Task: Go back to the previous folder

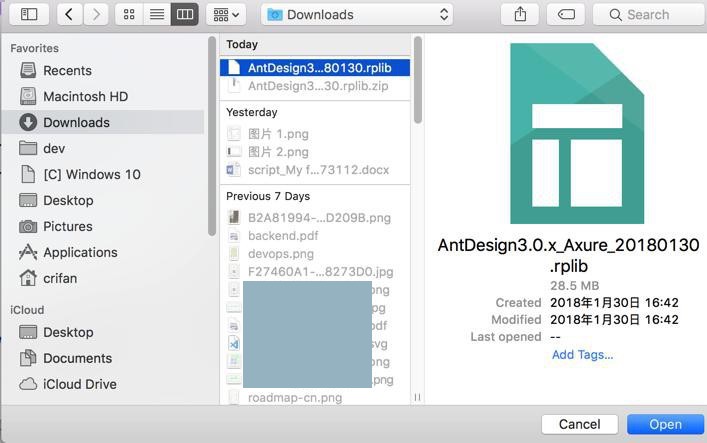Action: [x=69, y=14]
